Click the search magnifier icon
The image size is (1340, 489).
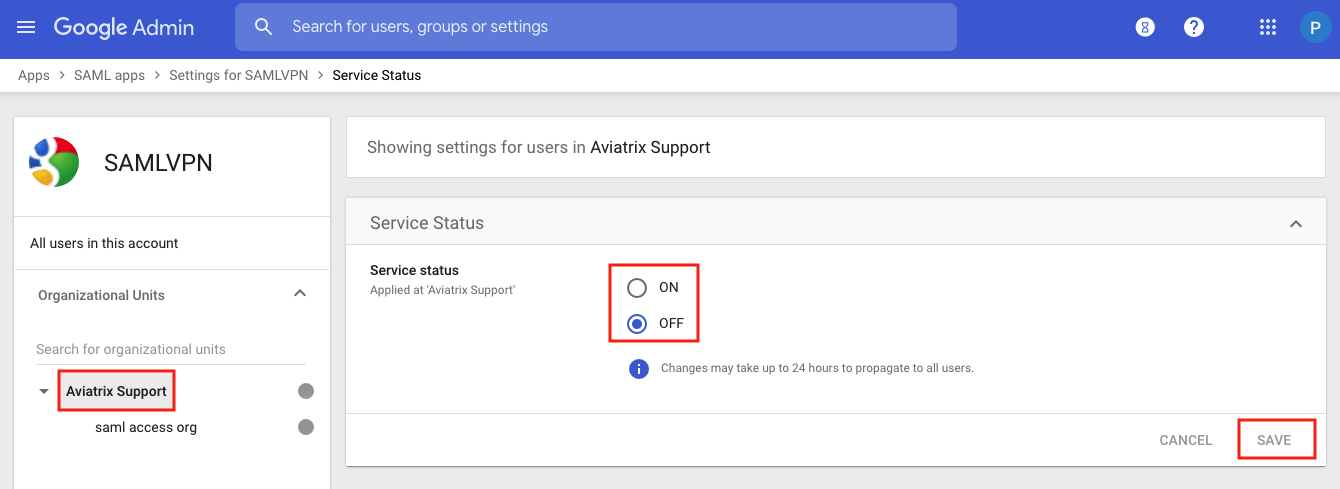[264, 27]
